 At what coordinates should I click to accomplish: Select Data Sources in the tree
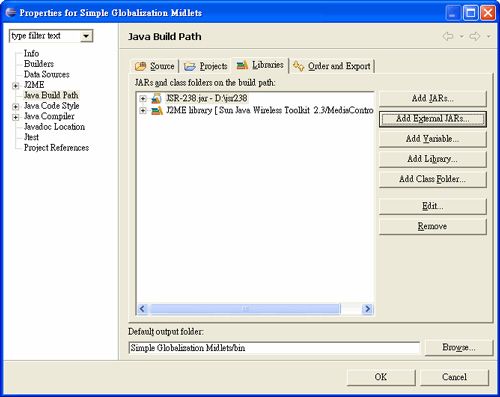point(47,74)
